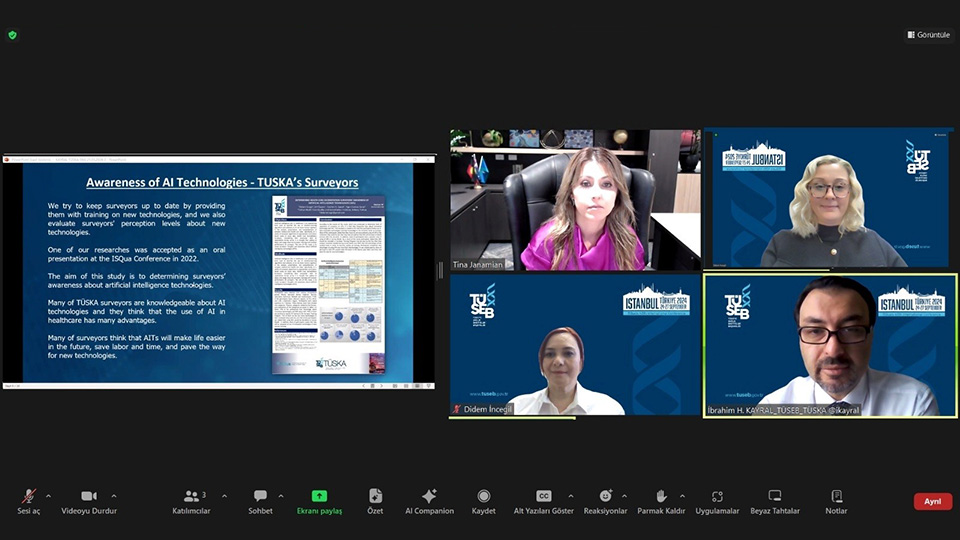Click the red Ayrıl leave button

(932, 502)
